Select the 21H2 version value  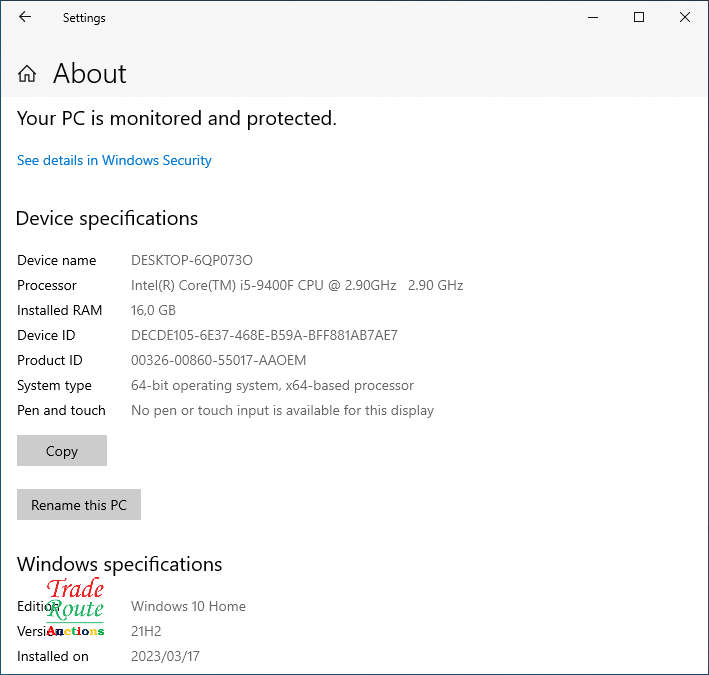pos(146,631)
